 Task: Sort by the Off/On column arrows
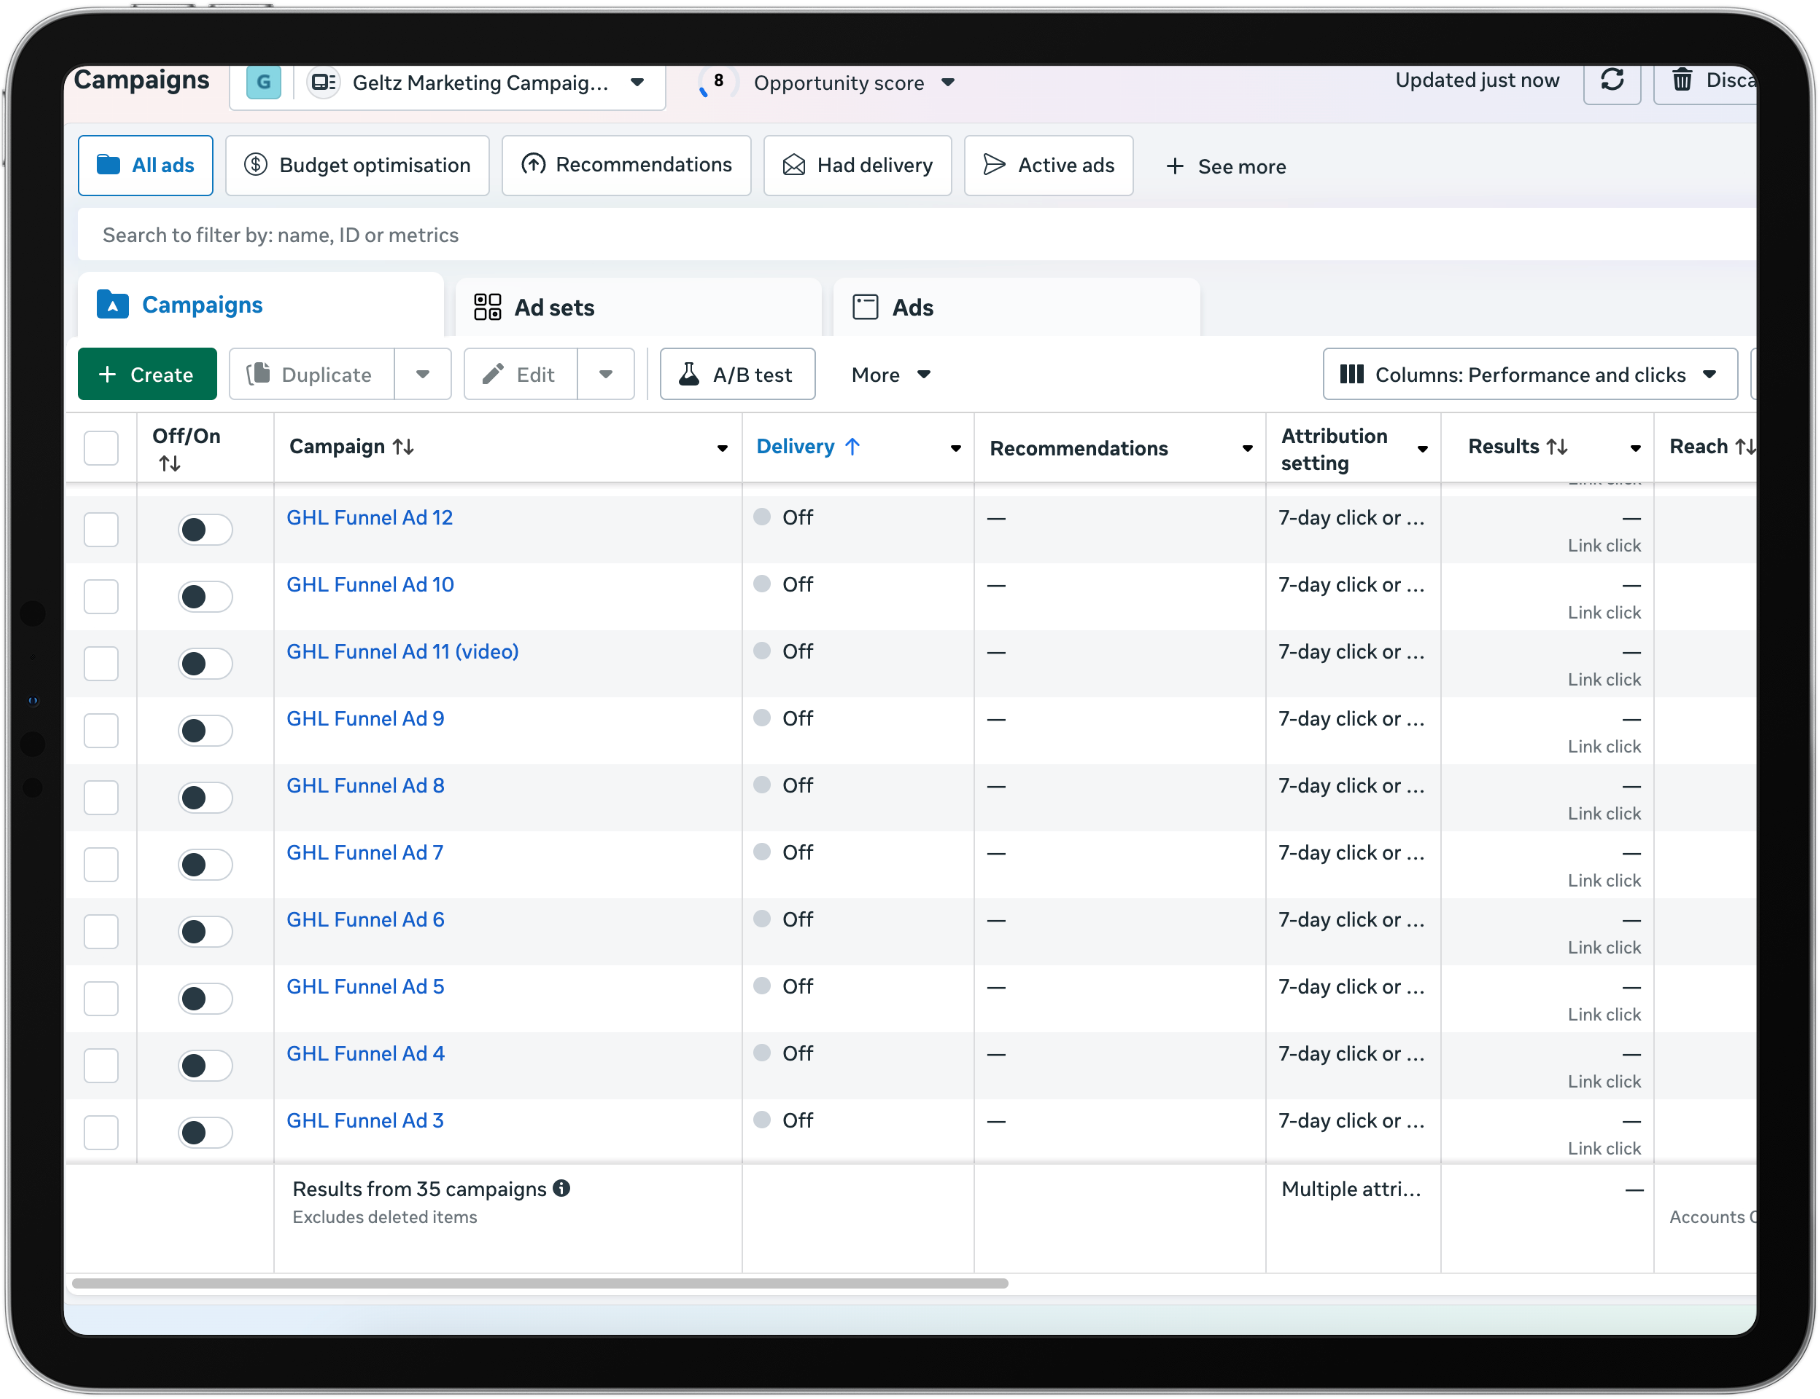point(170,464)
